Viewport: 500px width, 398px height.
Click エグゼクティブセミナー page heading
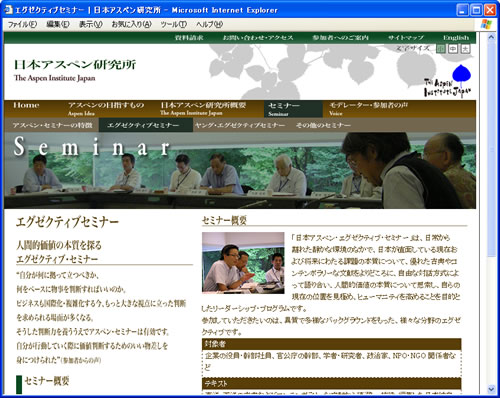click(x=67, y=222)
